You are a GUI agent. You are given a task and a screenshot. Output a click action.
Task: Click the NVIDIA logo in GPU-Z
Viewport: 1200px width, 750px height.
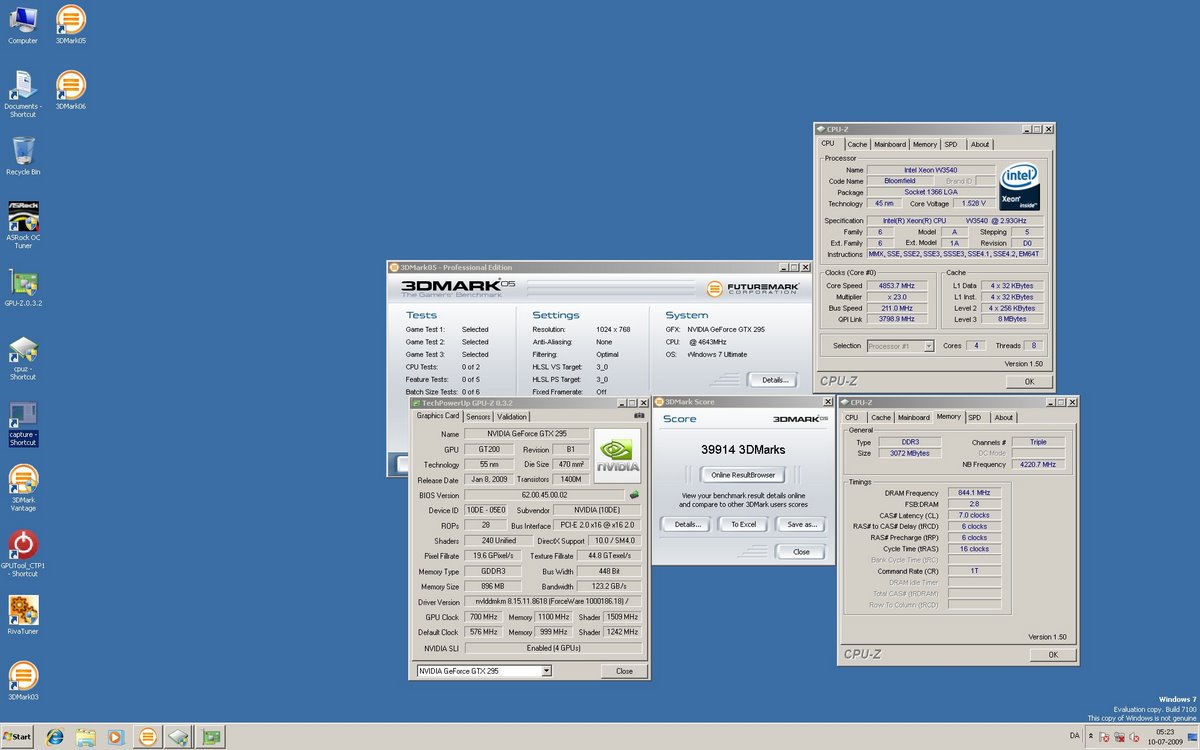tap(617, 456)
